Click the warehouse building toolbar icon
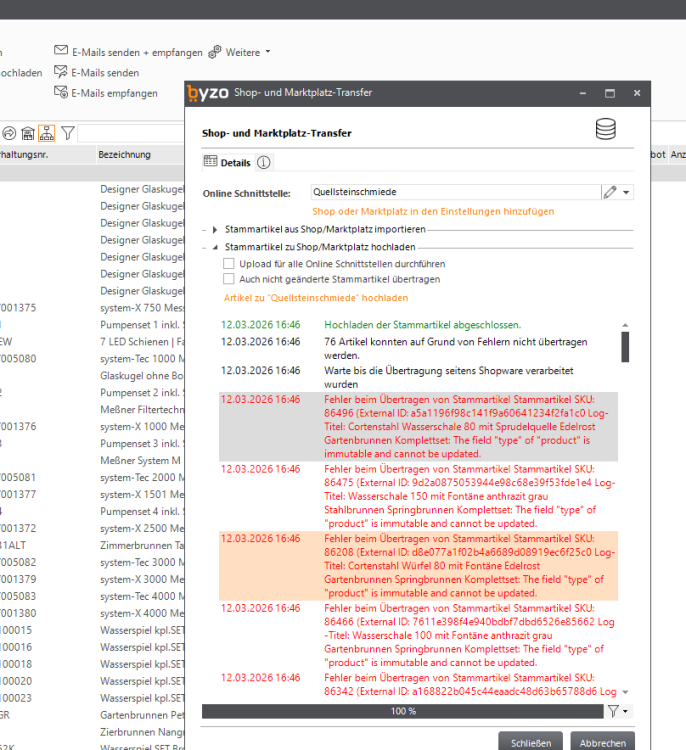 [28, 133]
